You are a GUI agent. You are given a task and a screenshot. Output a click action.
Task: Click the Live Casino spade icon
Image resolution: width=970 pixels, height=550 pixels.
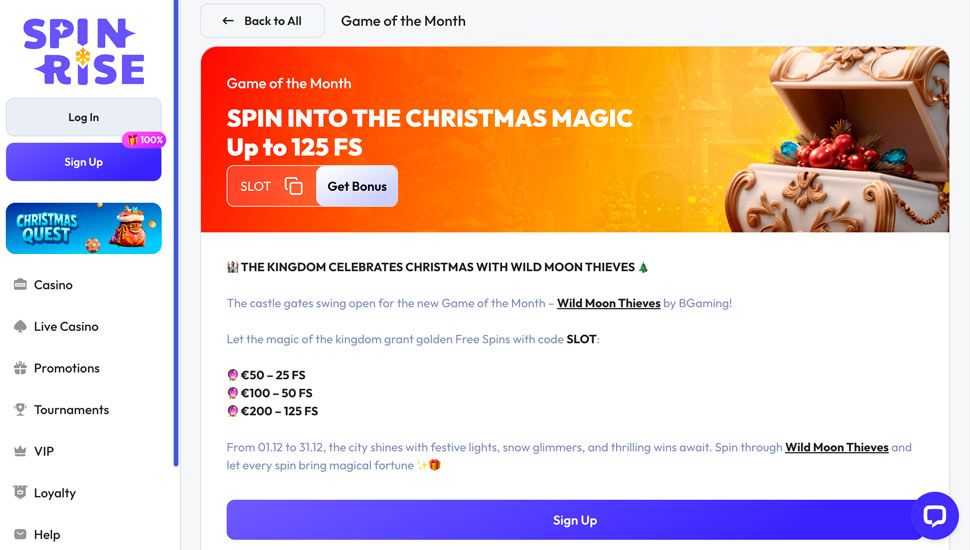click(20, 327)
